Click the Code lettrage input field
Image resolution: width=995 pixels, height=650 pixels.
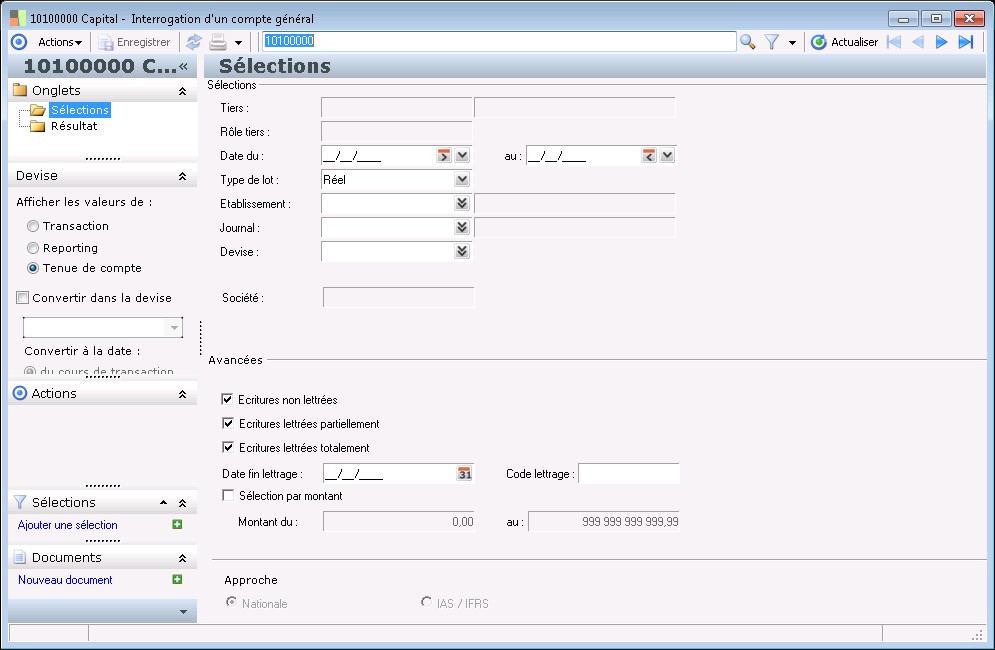pos(629,474)
